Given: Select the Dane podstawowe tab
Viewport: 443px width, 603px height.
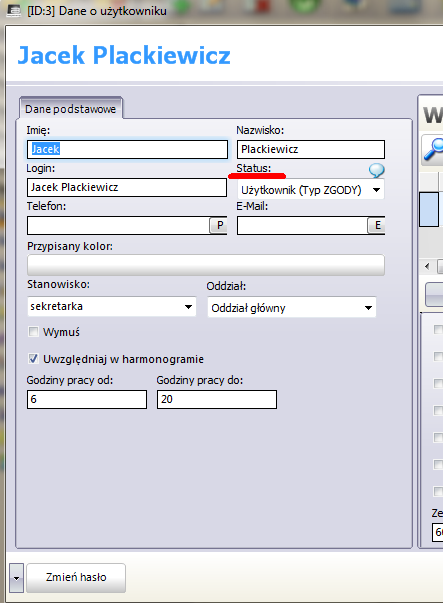Looking at the screenshot, I should click(x=71, y=109).
